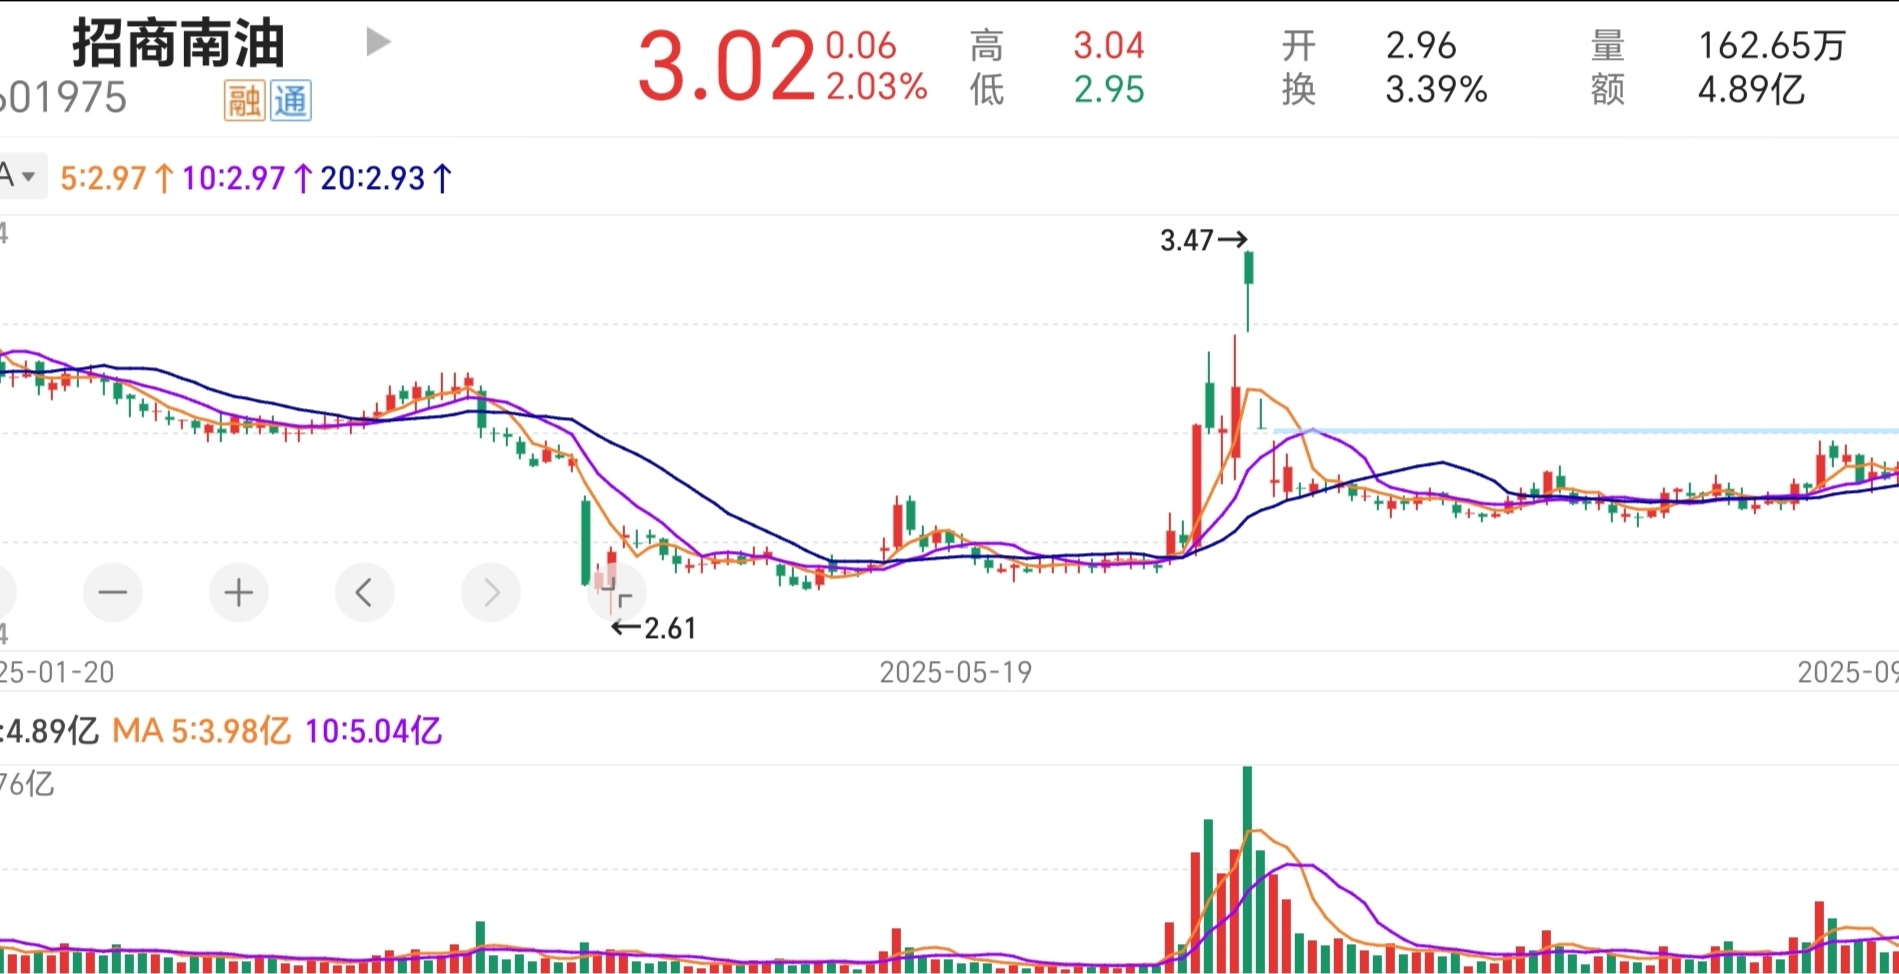Open the MA indicator dropdown arrow
This screenshot has width=1899, height=974.
point(29,177)
